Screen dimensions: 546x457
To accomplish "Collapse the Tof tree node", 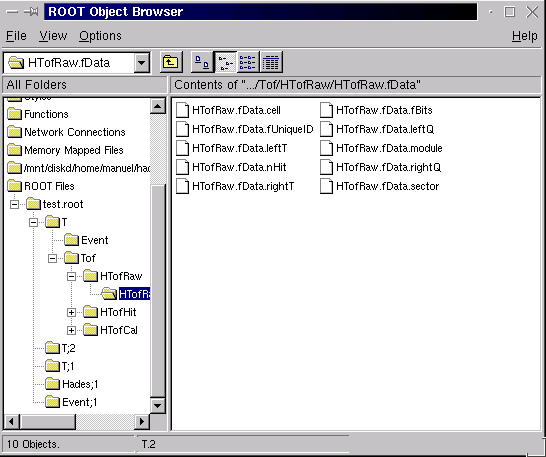I will [52, 258].
